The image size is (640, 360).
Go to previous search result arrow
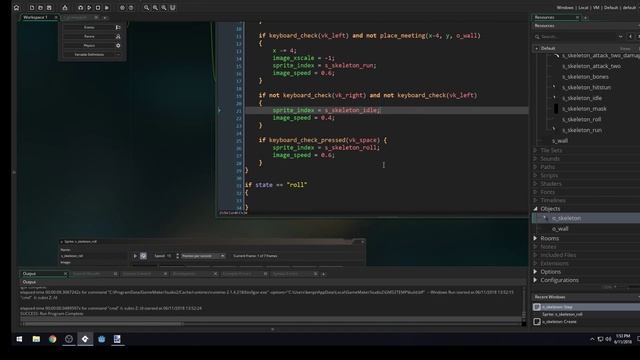tap(631, 37)
